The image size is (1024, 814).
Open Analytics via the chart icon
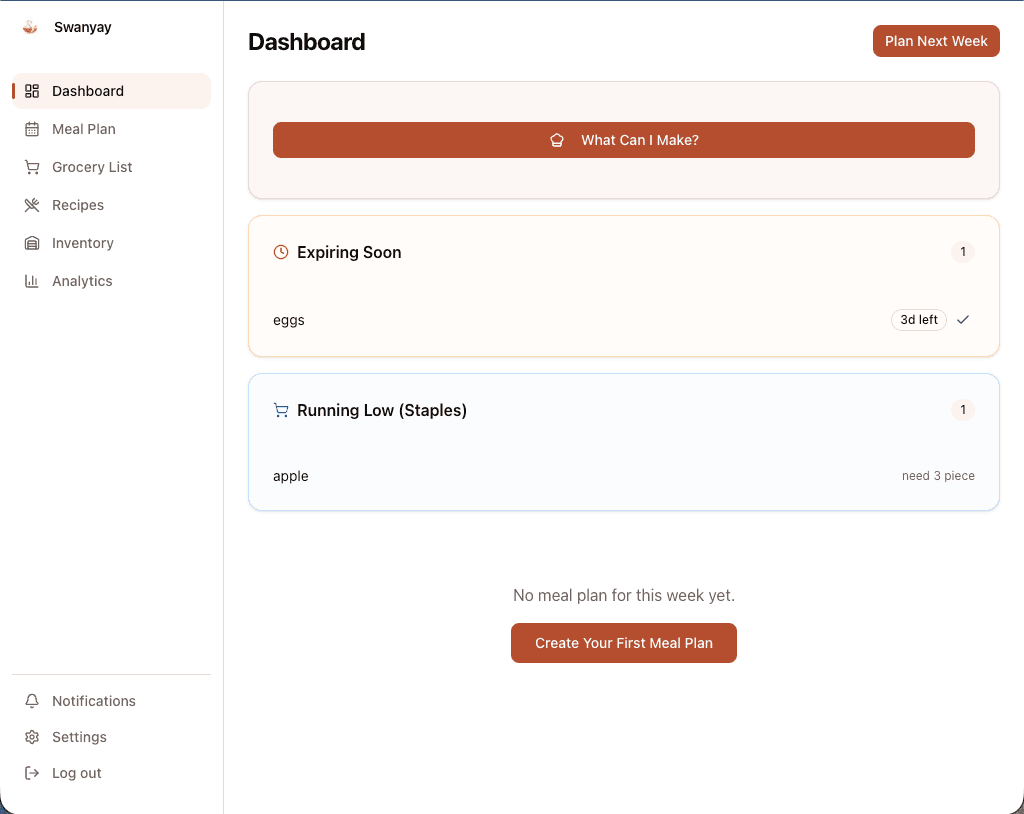33,280
